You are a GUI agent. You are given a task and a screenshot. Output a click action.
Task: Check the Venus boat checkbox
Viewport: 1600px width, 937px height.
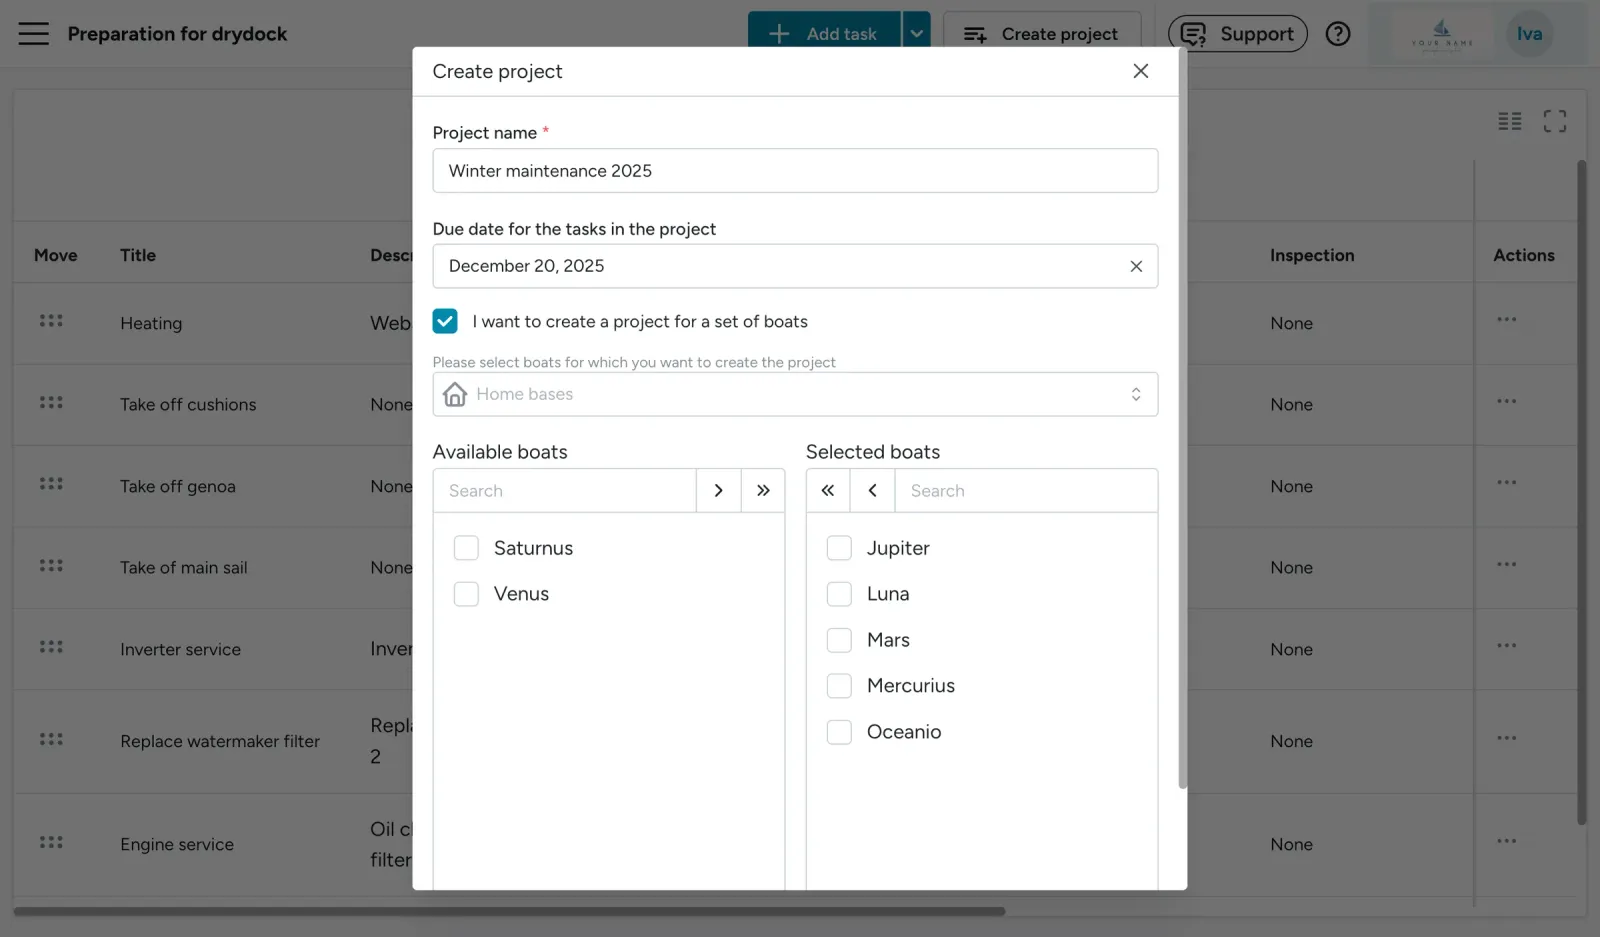466,594
